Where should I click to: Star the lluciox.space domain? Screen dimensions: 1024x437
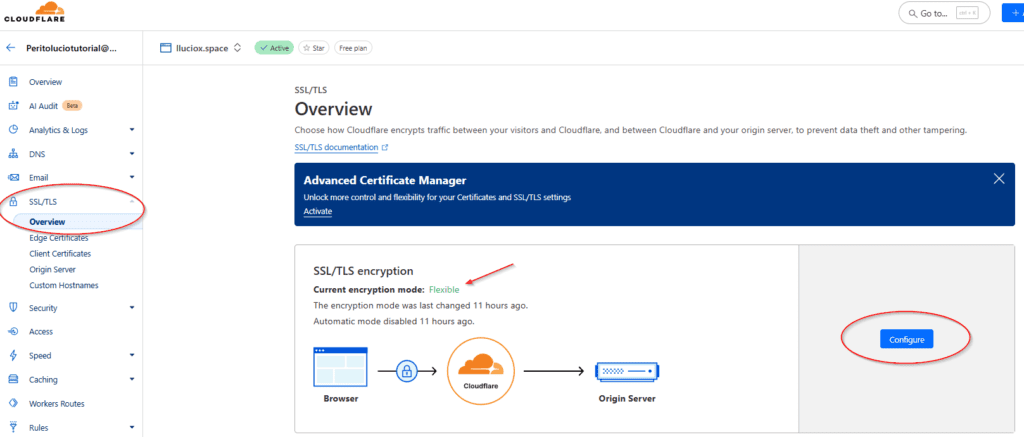(313, 47)
